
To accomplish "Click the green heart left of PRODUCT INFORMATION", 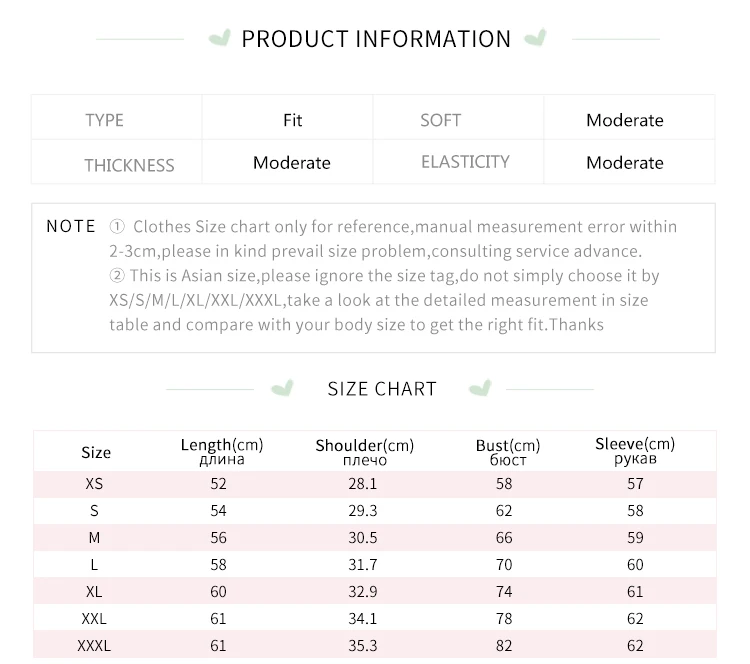I will pos(220,38).
